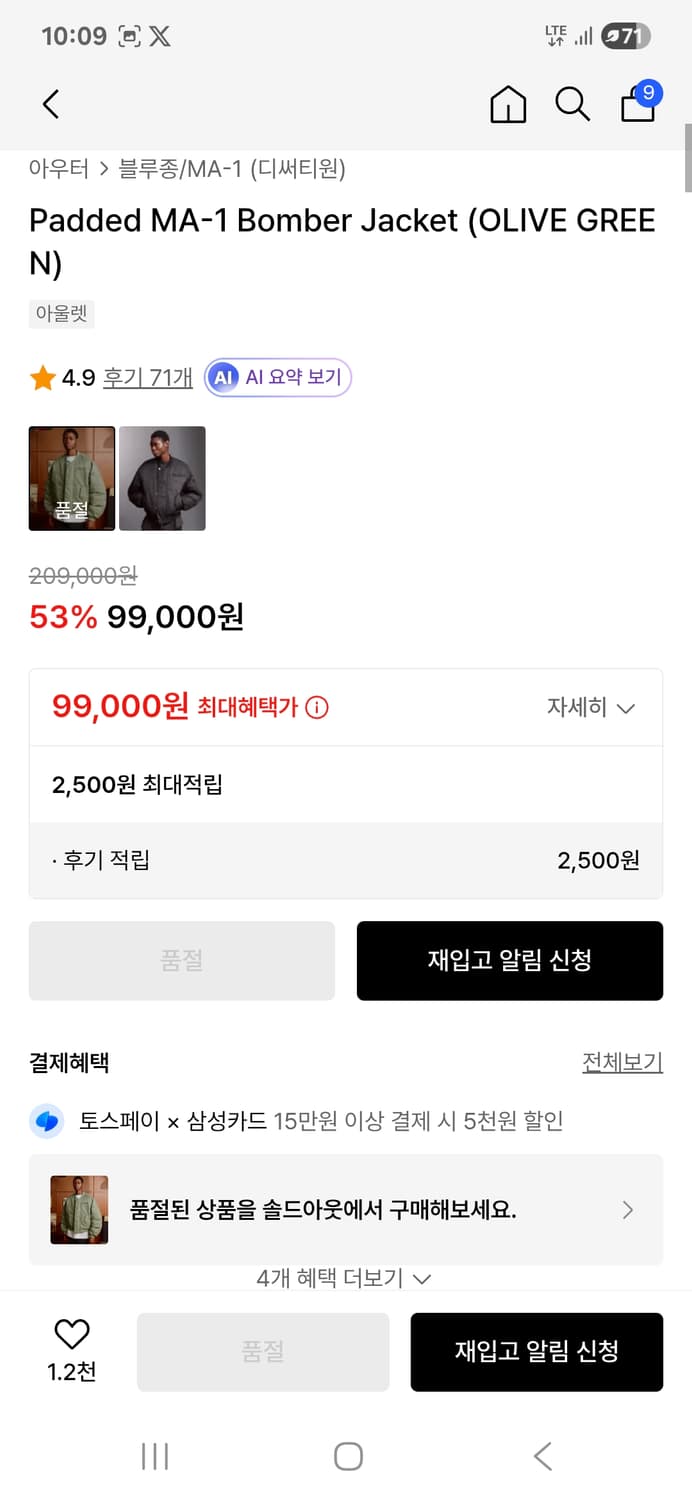This screenshot has width=692, height=1500.
Task: Expand 4개 혜택 더보기
Action: tap(344, 1278)
